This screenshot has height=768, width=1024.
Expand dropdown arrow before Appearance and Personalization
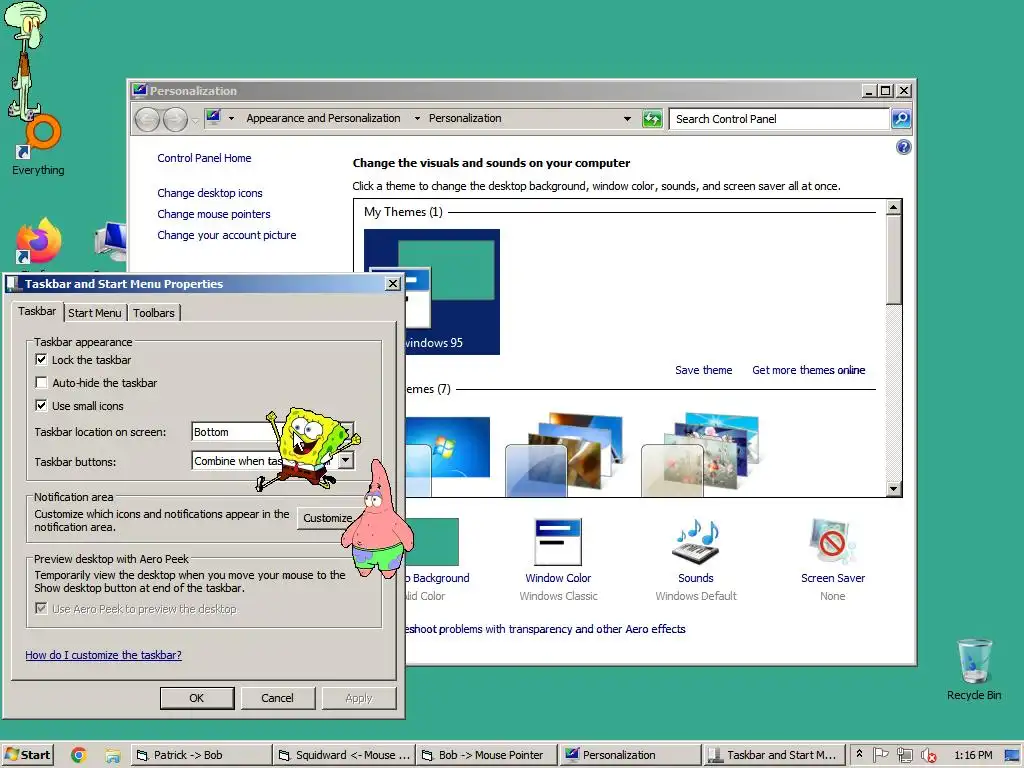[x=231, y=118]
